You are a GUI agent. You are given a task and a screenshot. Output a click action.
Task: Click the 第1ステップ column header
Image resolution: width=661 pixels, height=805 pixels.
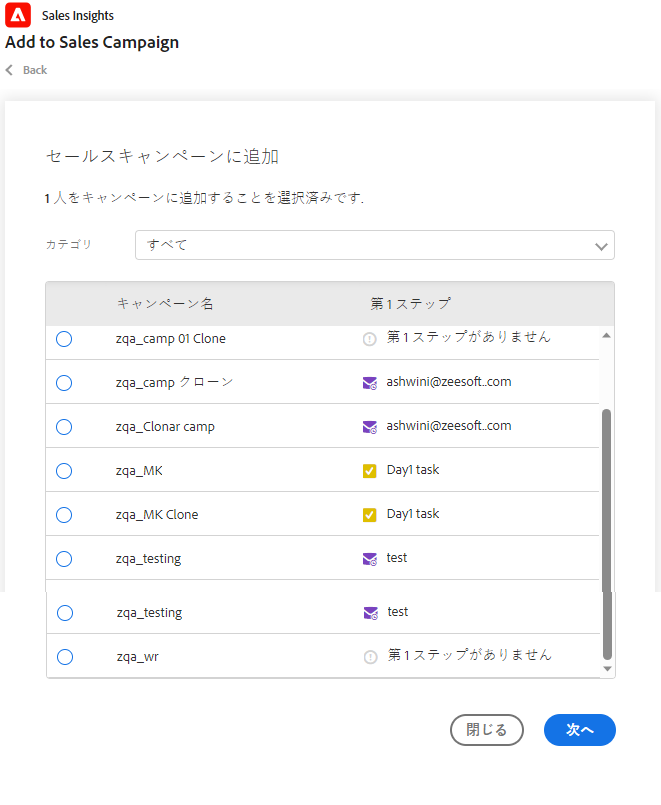pos(410,304)
